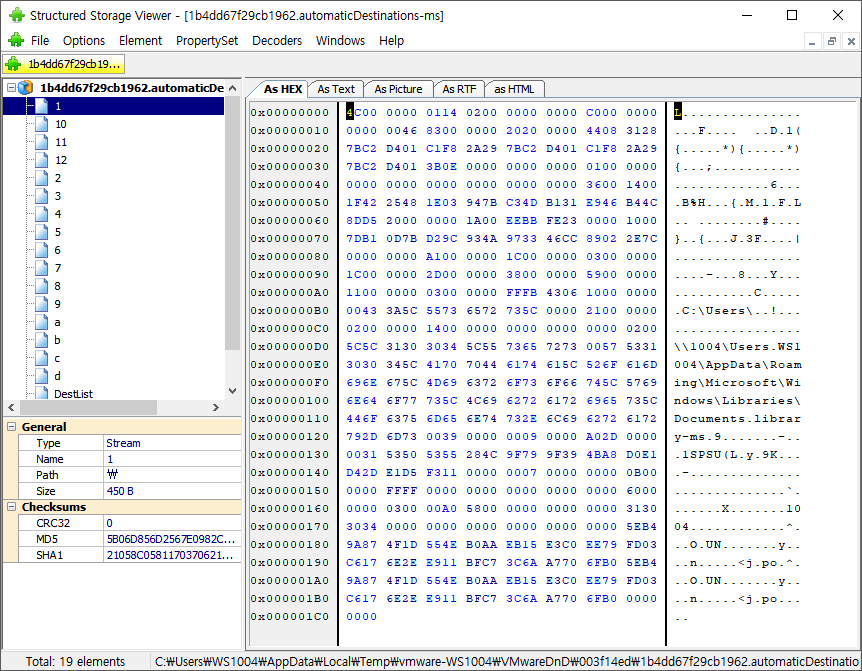Click the stream icon for item 4
The image size is (862, 671).
click(x=41, y=214)
